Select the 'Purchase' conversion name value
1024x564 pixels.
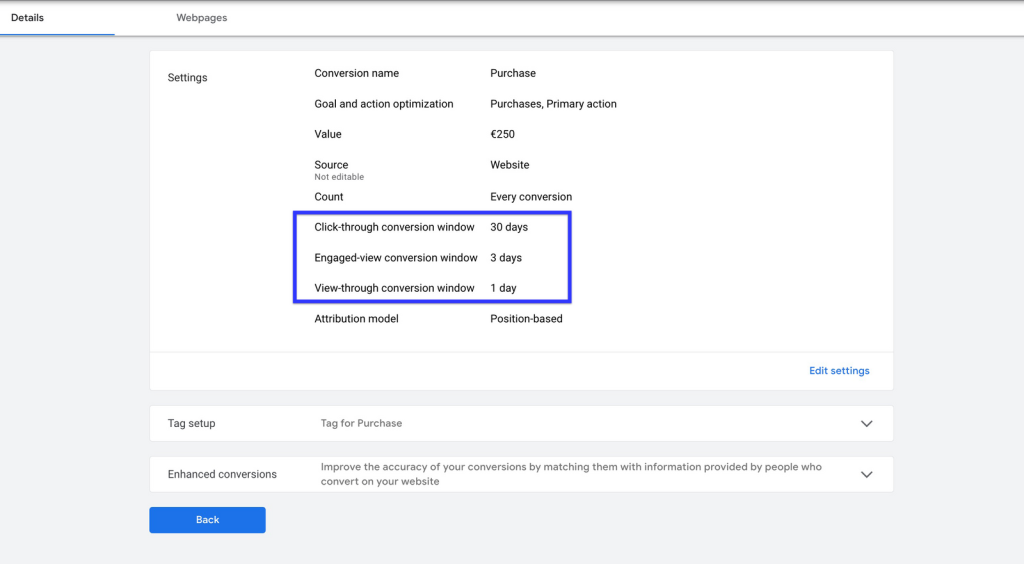tap(513, 73)
